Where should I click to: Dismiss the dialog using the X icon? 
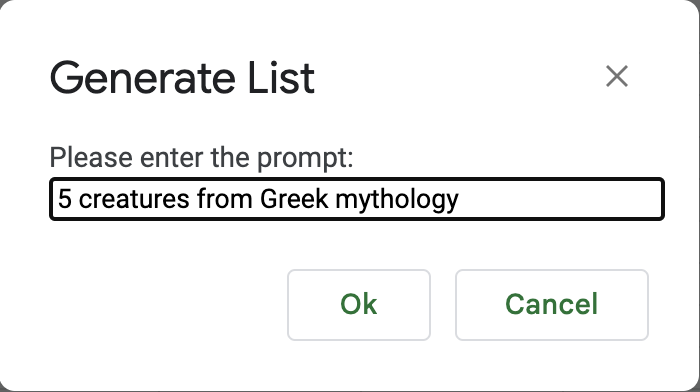(x=617, y=76)
